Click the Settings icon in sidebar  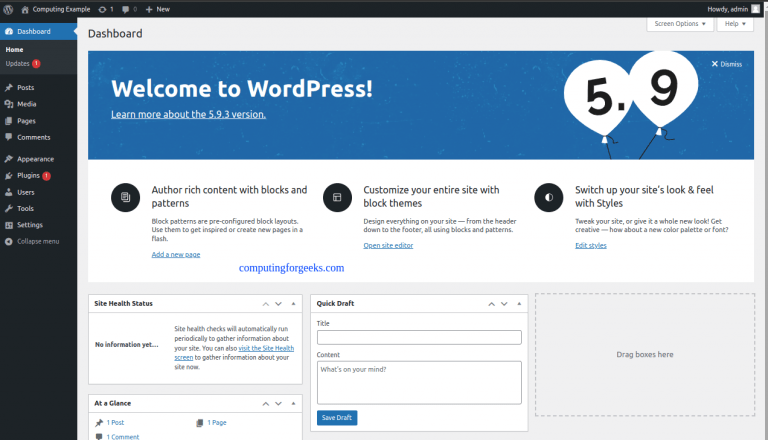click(x=9, y=225)
